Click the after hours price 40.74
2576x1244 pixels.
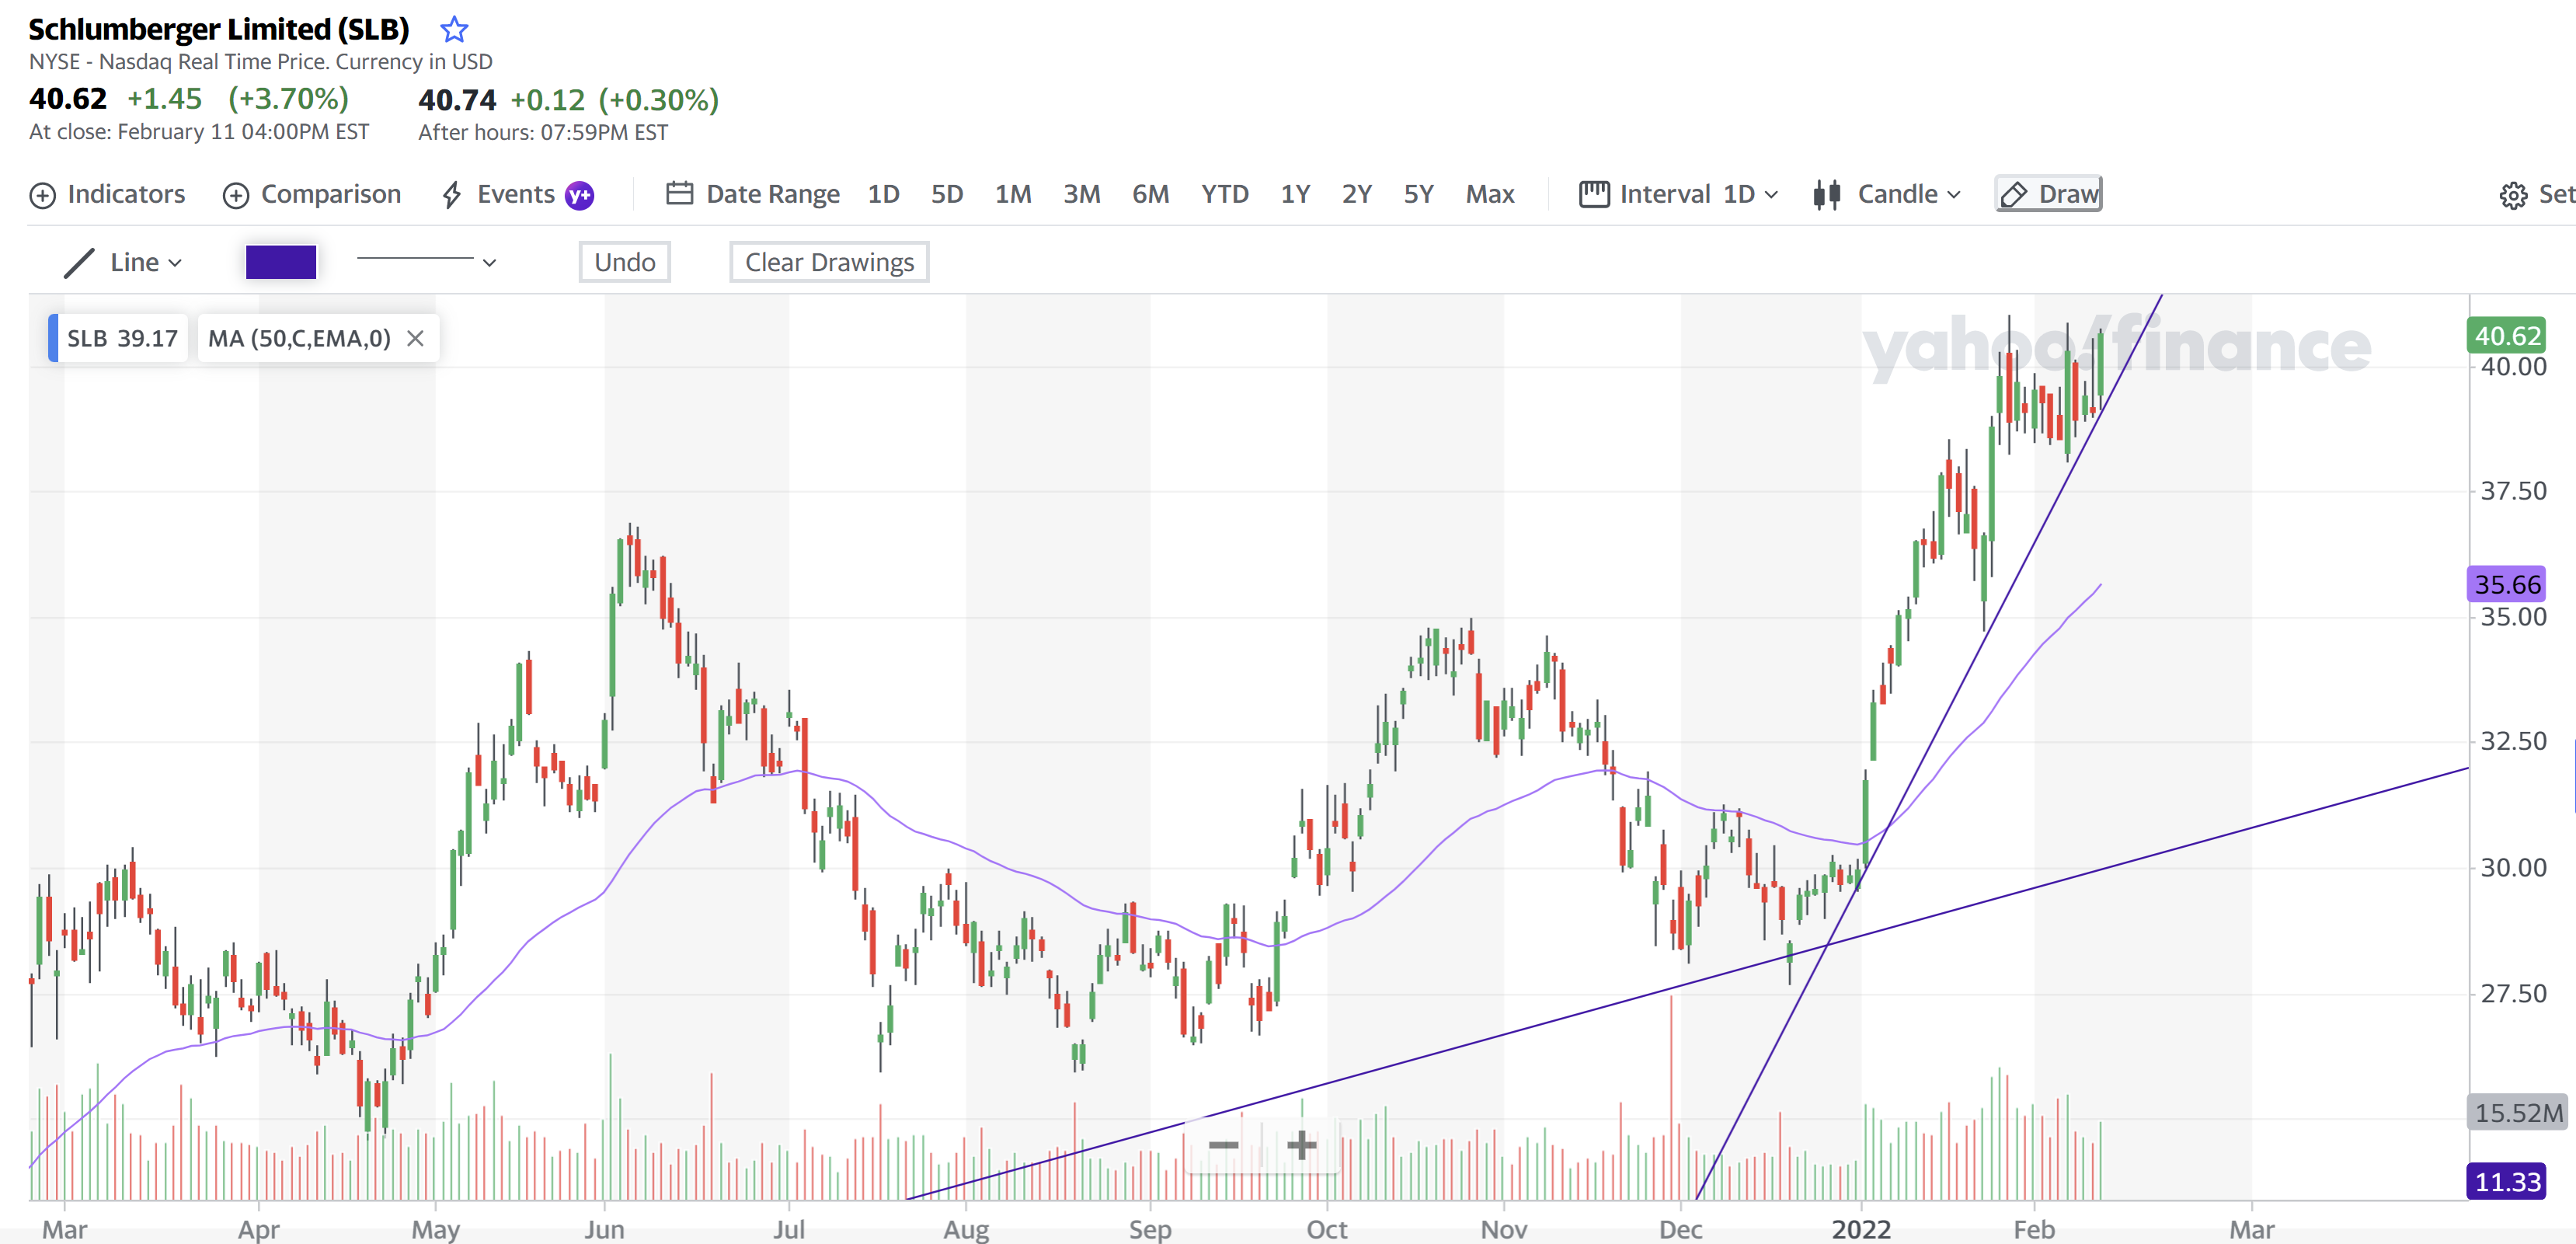(x=457, y=100)
